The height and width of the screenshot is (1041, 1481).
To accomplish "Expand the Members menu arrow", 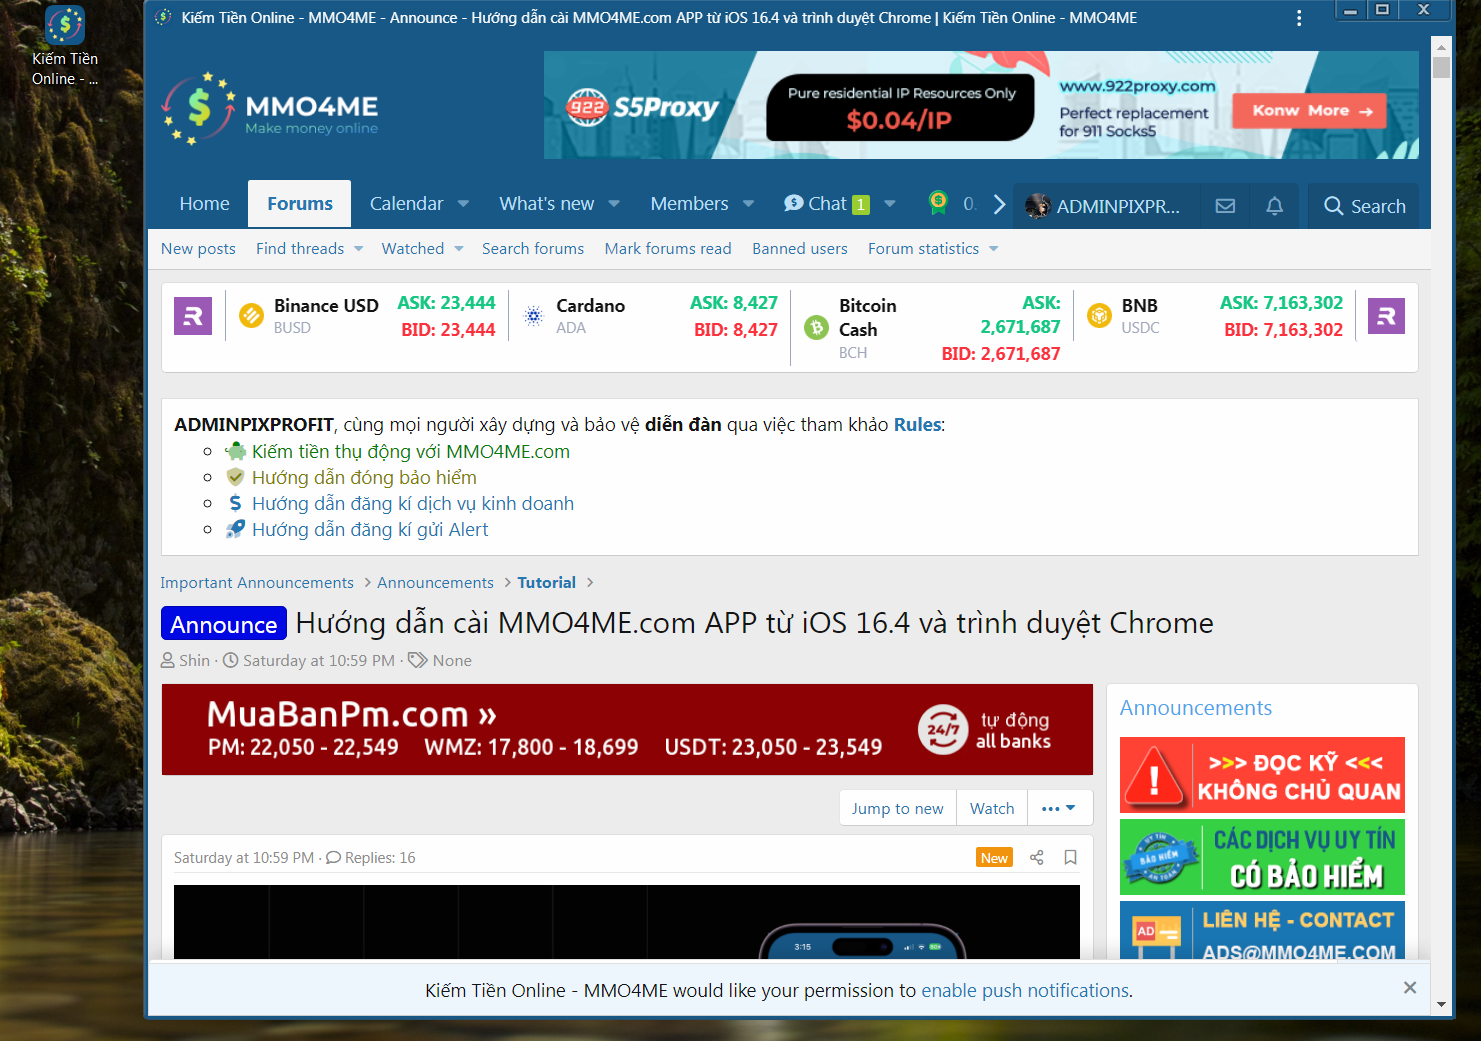I will click(x=748, y=204).
